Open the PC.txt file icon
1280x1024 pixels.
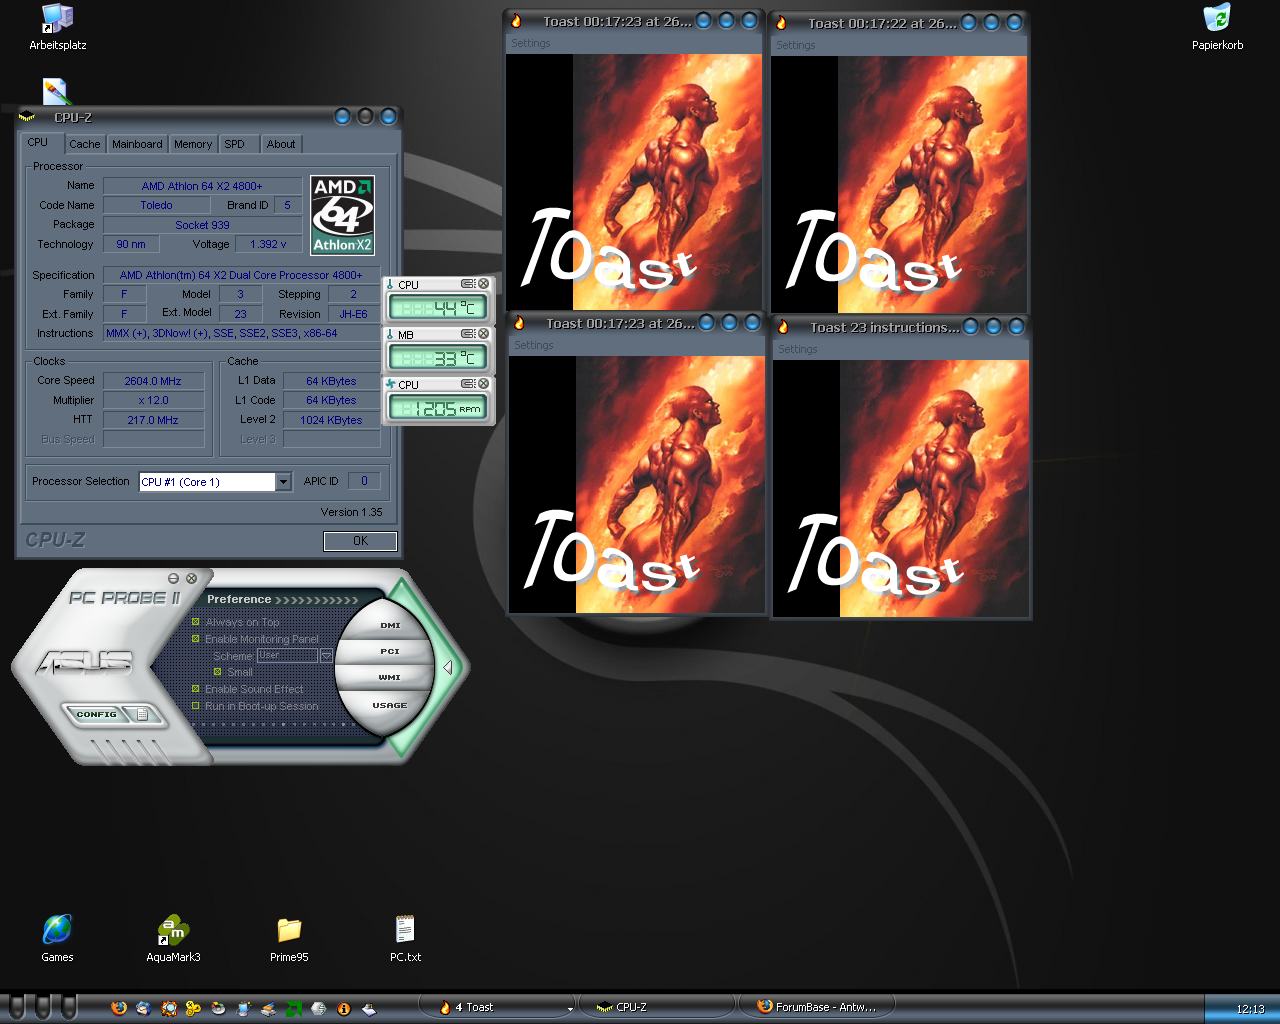tap(405, 938)
